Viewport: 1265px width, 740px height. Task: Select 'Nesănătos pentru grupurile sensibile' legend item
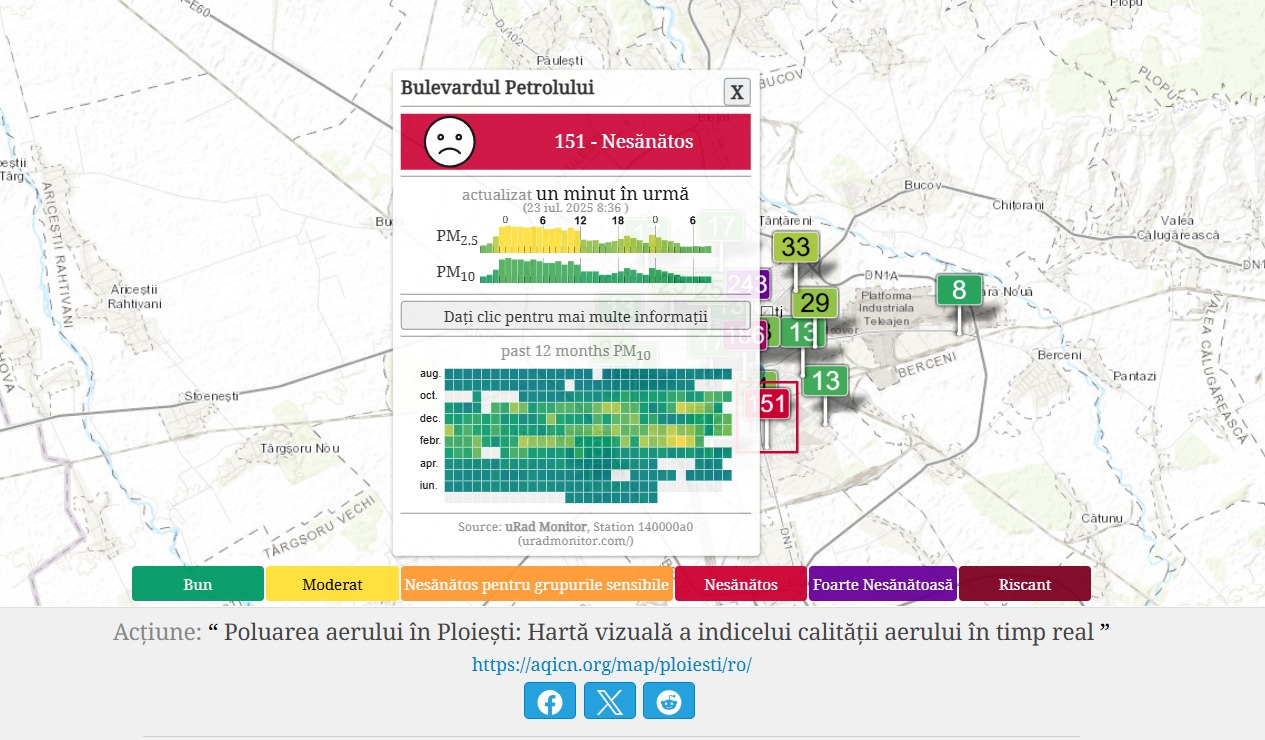click(x=537, y=584)
